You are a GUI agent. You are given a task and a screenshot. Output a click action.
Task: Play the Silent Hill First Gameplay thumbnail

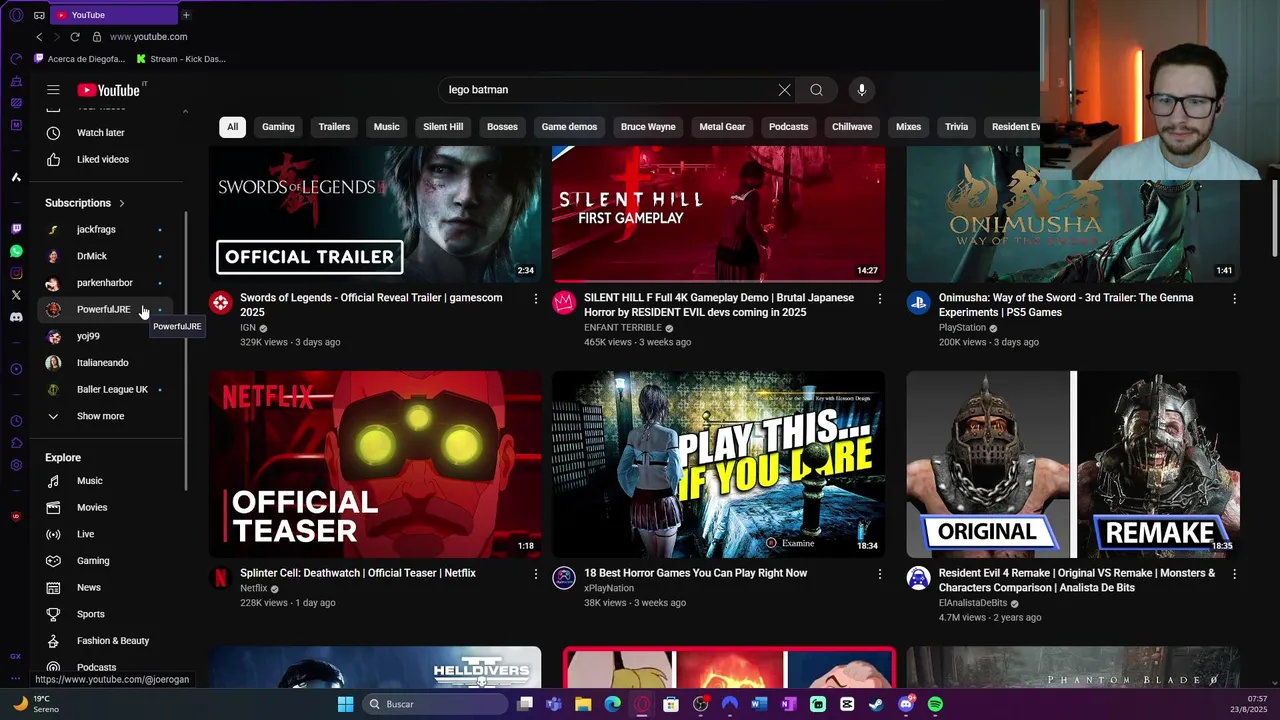(718, 214)
